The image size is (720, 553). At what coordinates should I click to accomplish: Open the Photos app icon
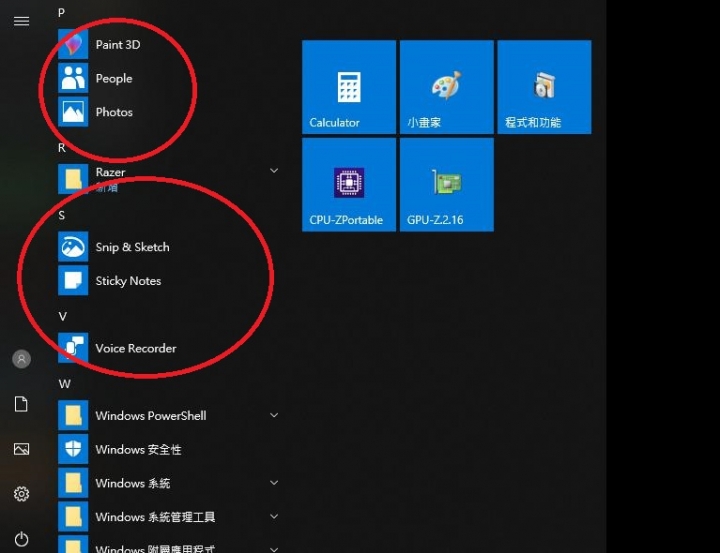pyautogui.click(x=73, y=112)
